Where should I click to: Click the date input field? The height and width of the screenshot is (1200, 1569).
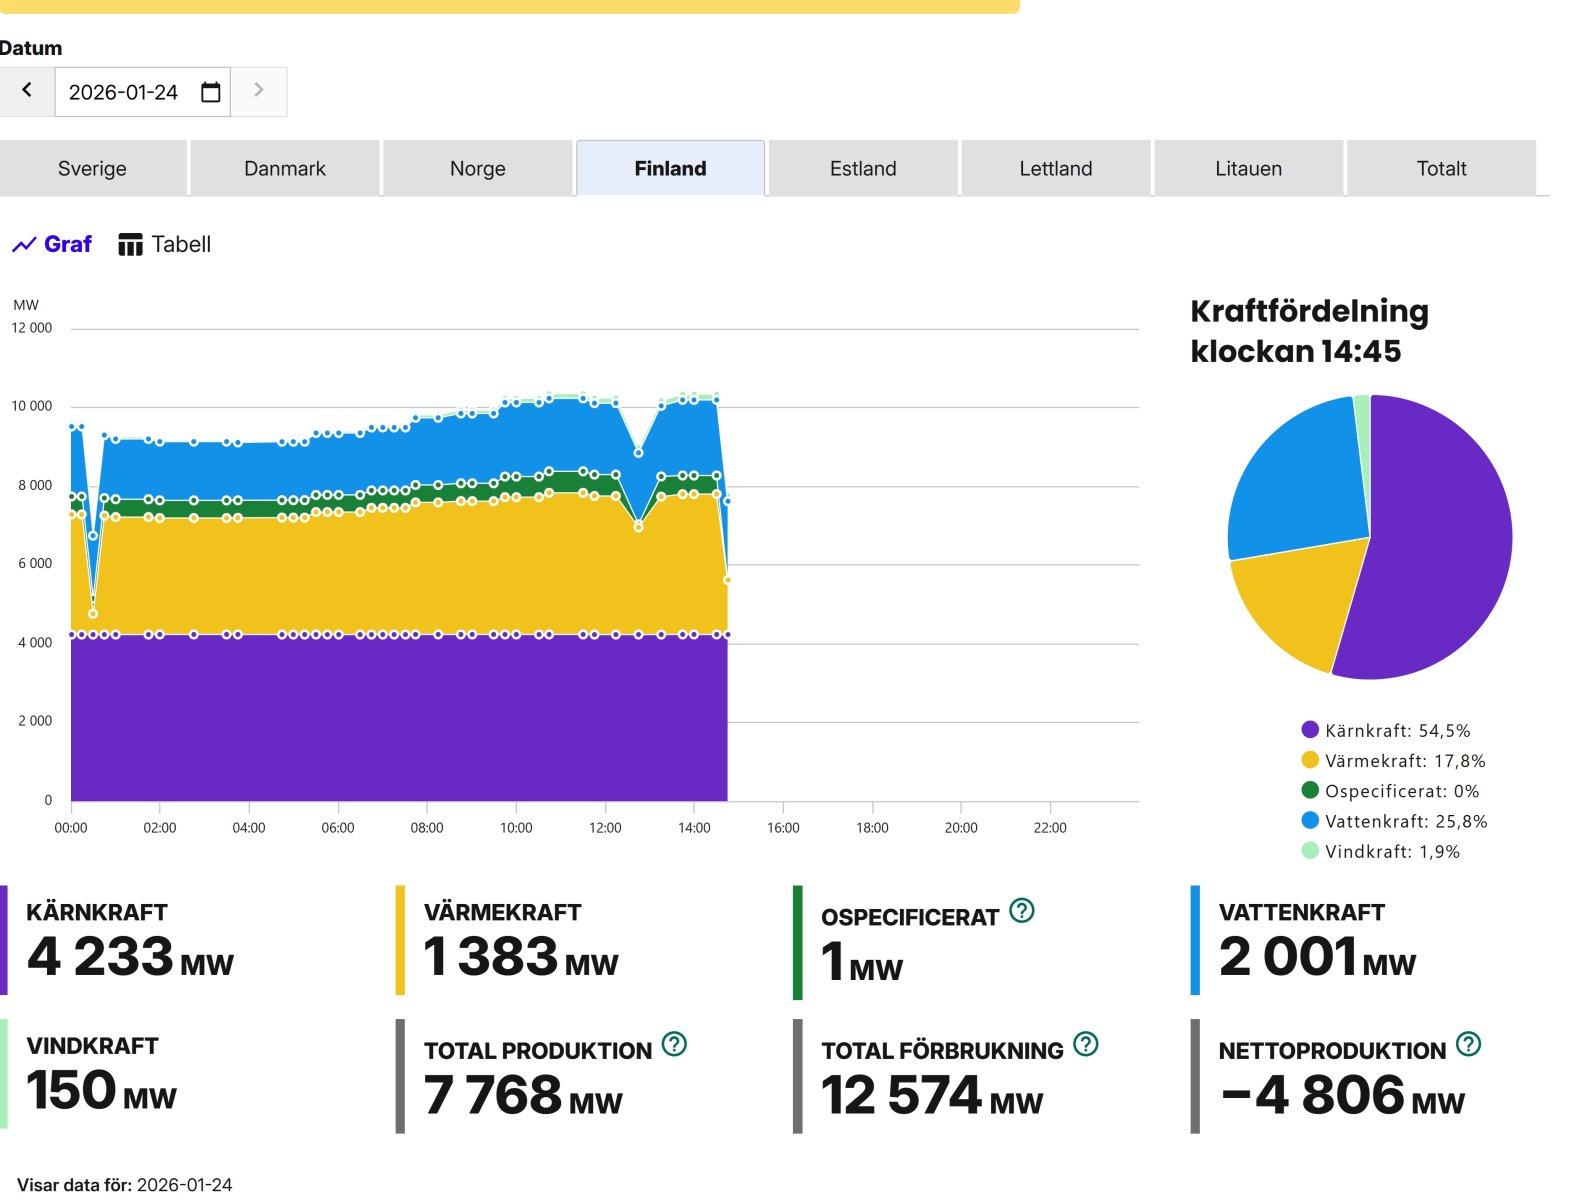[125, 92]
